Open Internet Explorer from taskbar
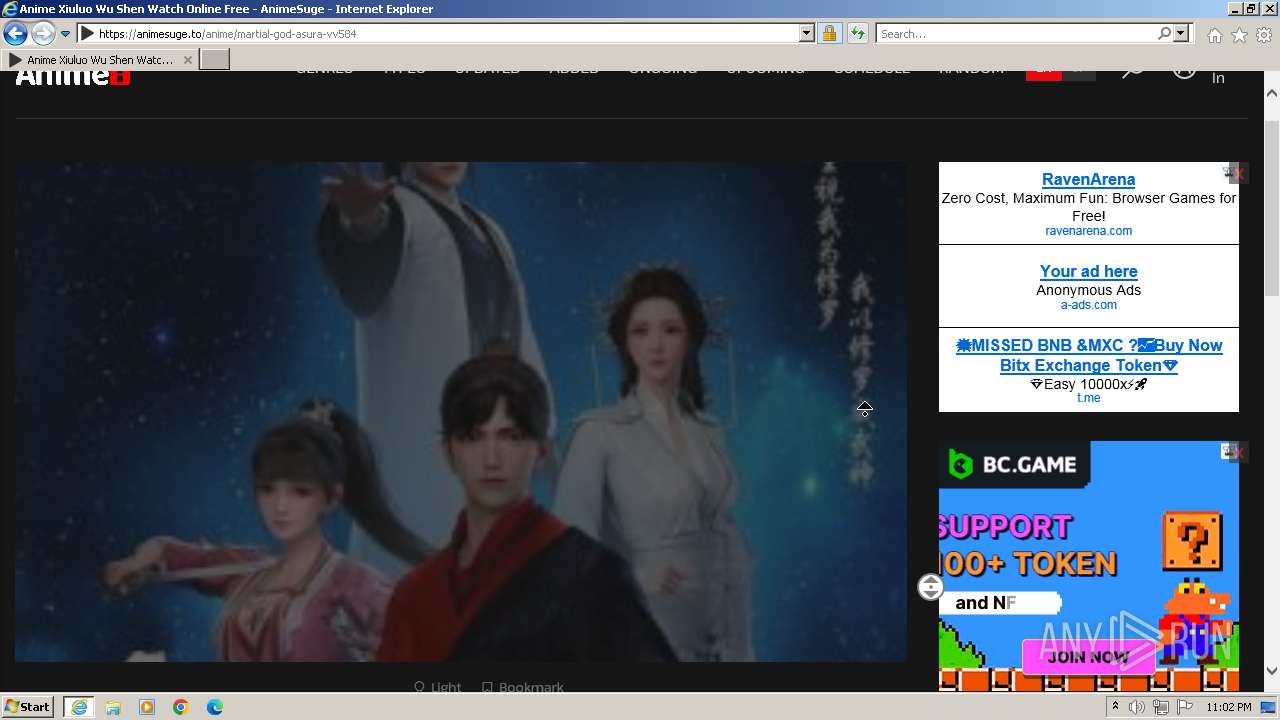The image size is (1280, 720). [79, 707]
